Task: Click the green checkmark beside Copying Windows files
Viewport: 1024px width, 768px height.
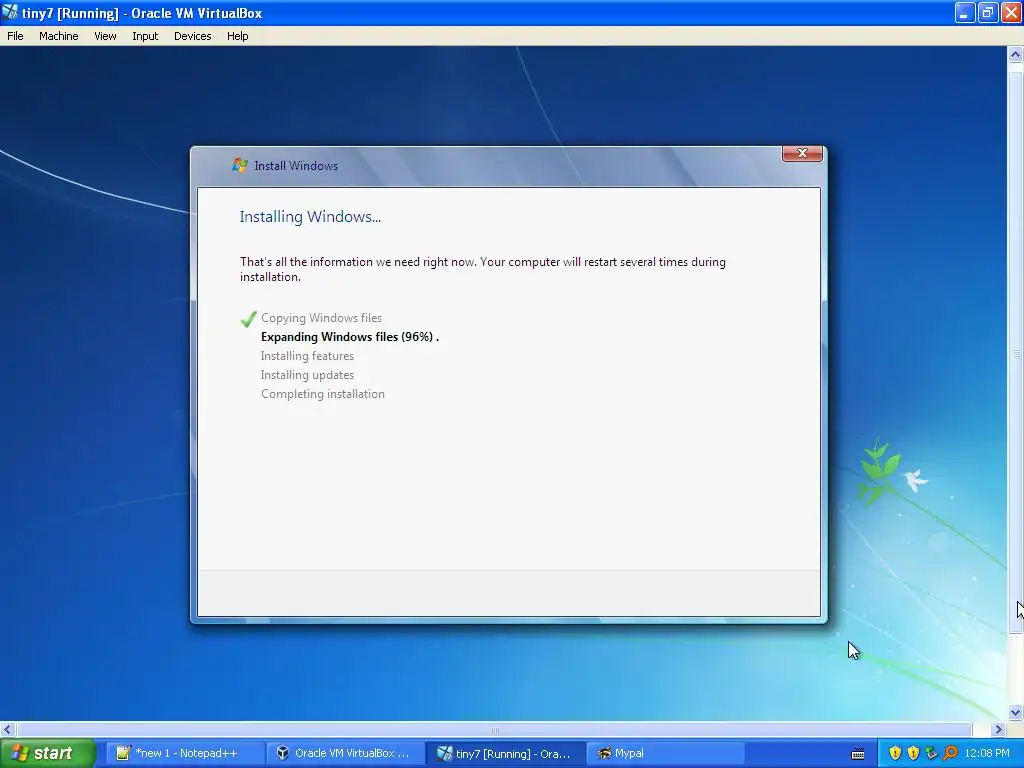Action: point(248,319)
